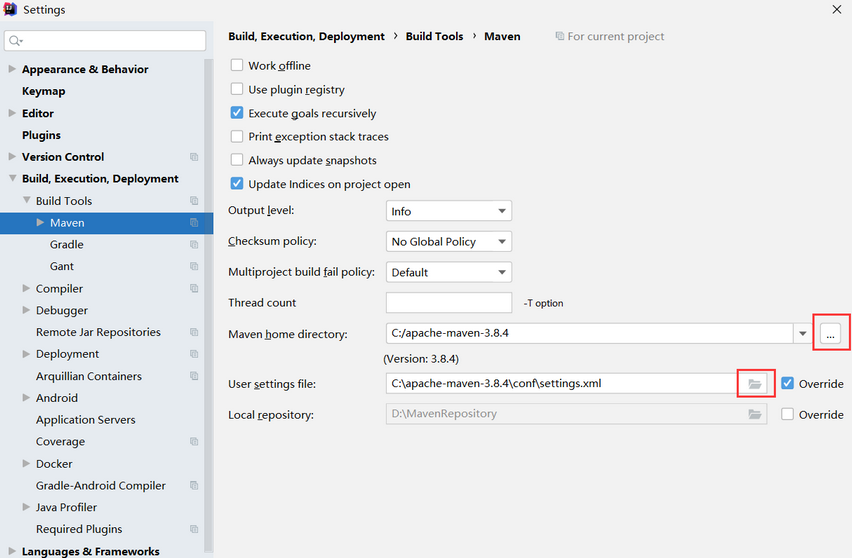Image resolution: width=852 pixels, height=558 pixels.
Task: Enable Print exception stack traces
Action: click(236, 136)
